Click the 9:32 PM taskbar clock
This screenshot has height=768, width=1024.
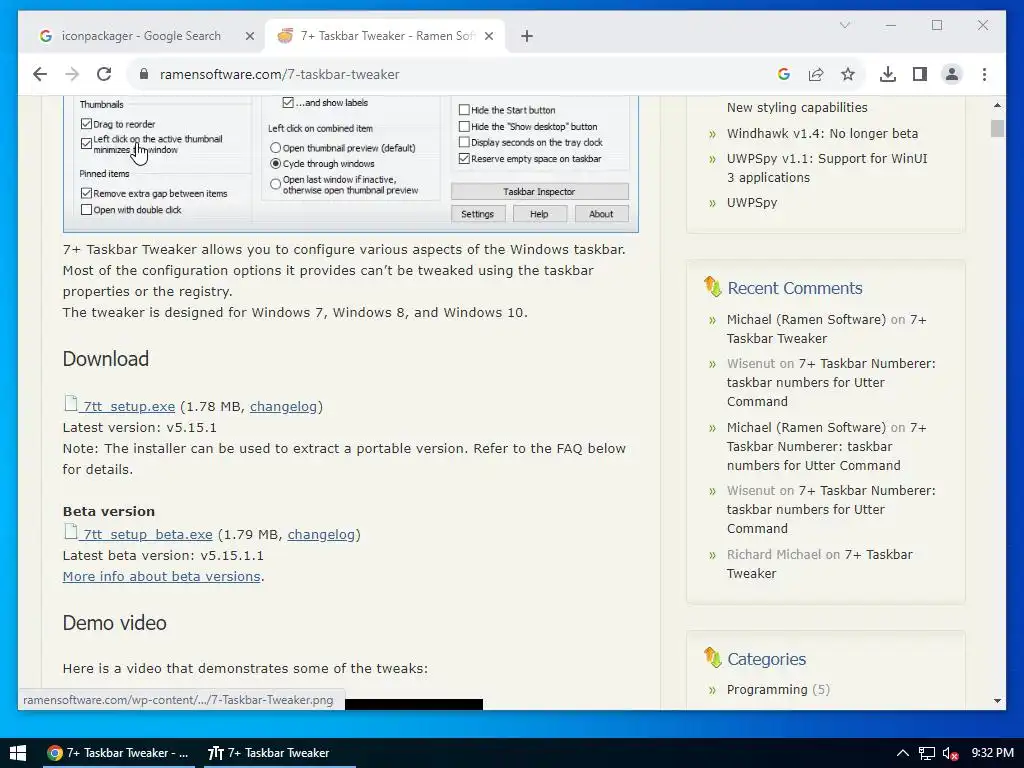tap(993, 753)
